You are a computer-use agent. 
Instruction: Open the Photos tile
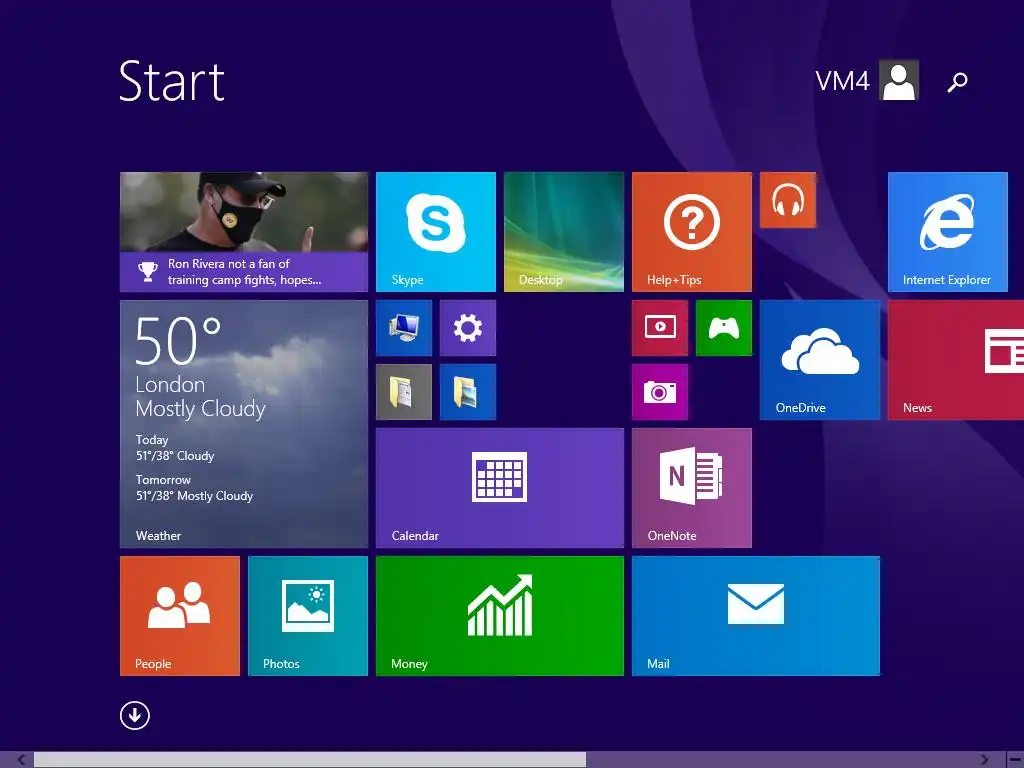pos(308,616)
